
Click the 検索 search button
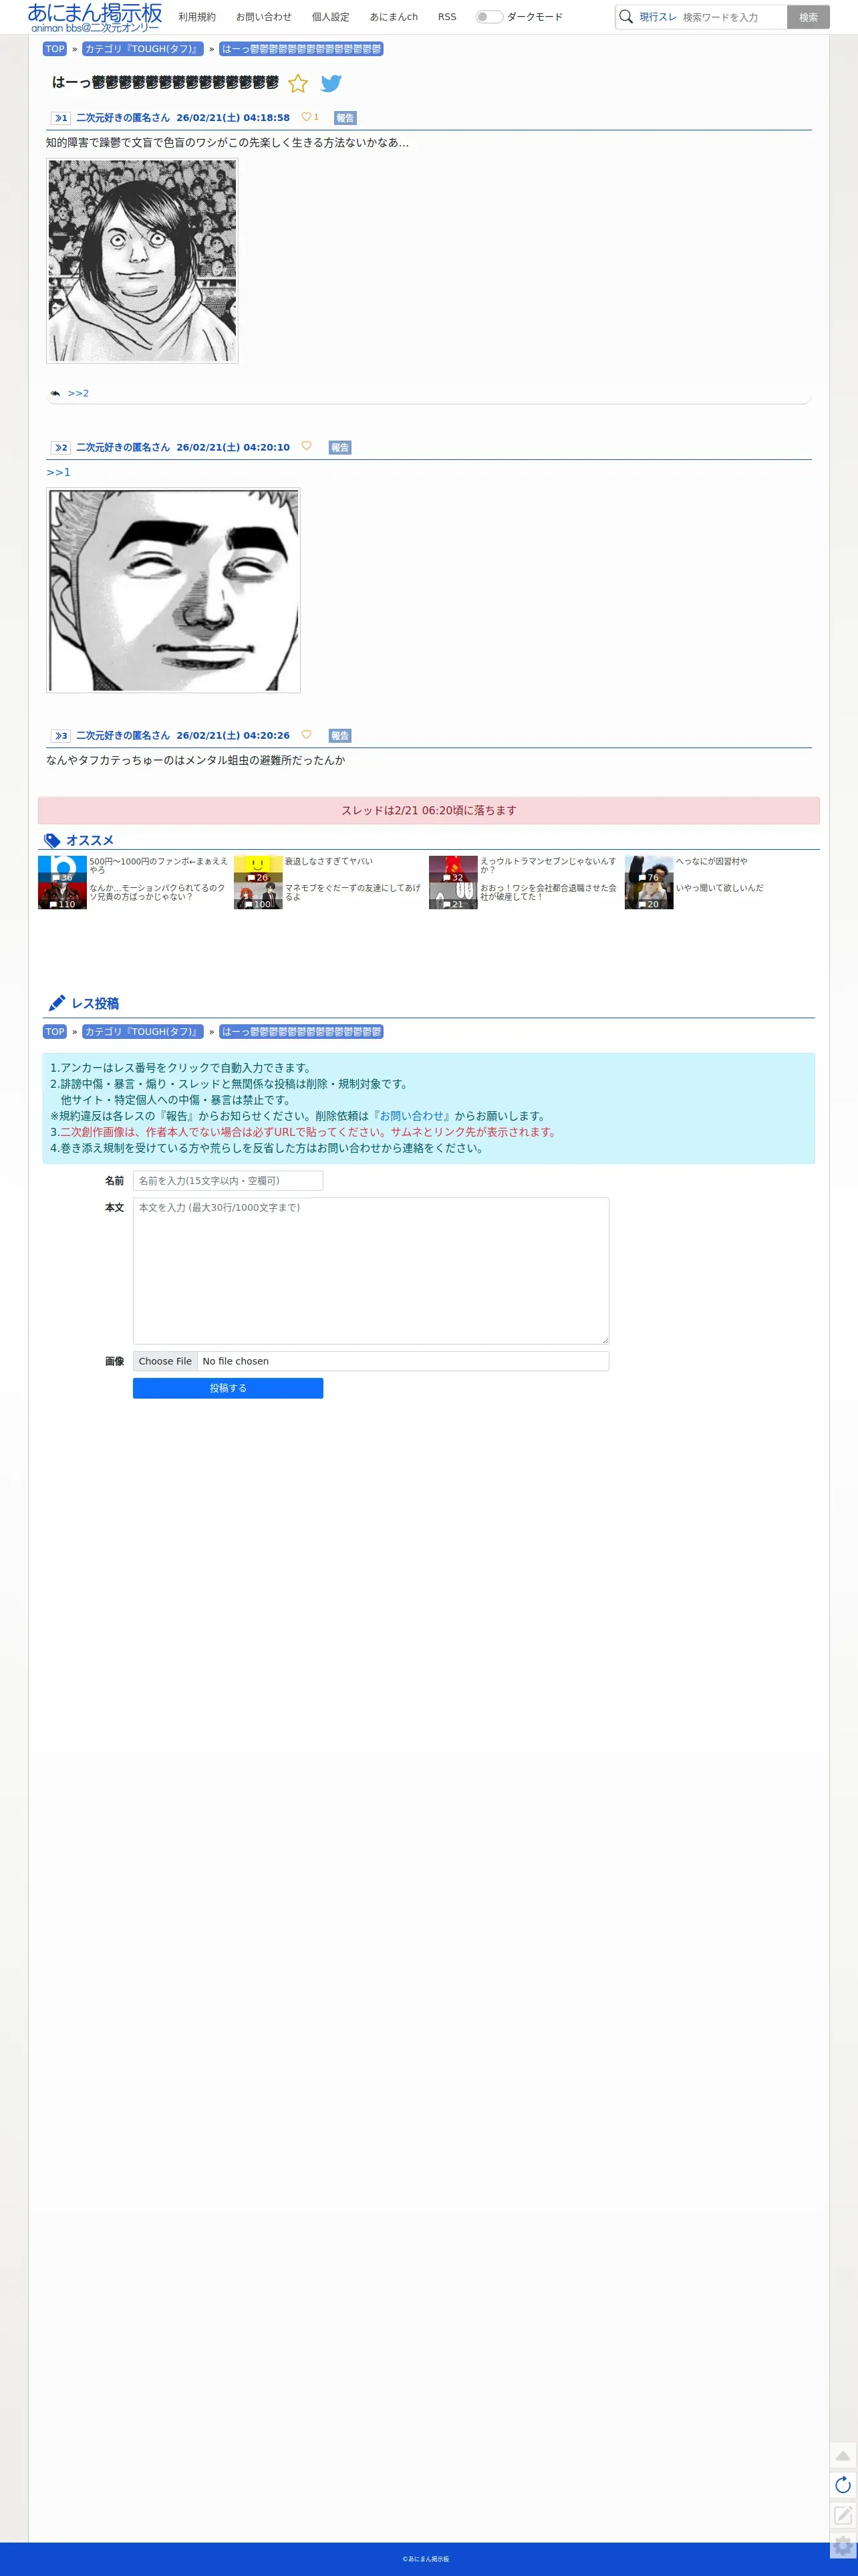[808, 17]
